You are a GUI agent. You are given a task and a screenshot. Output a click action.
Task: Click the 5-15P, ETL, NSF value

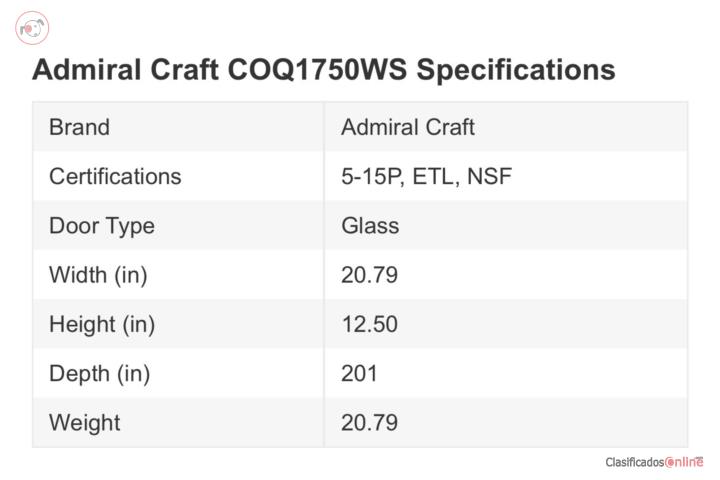click(x=426, y=176)
